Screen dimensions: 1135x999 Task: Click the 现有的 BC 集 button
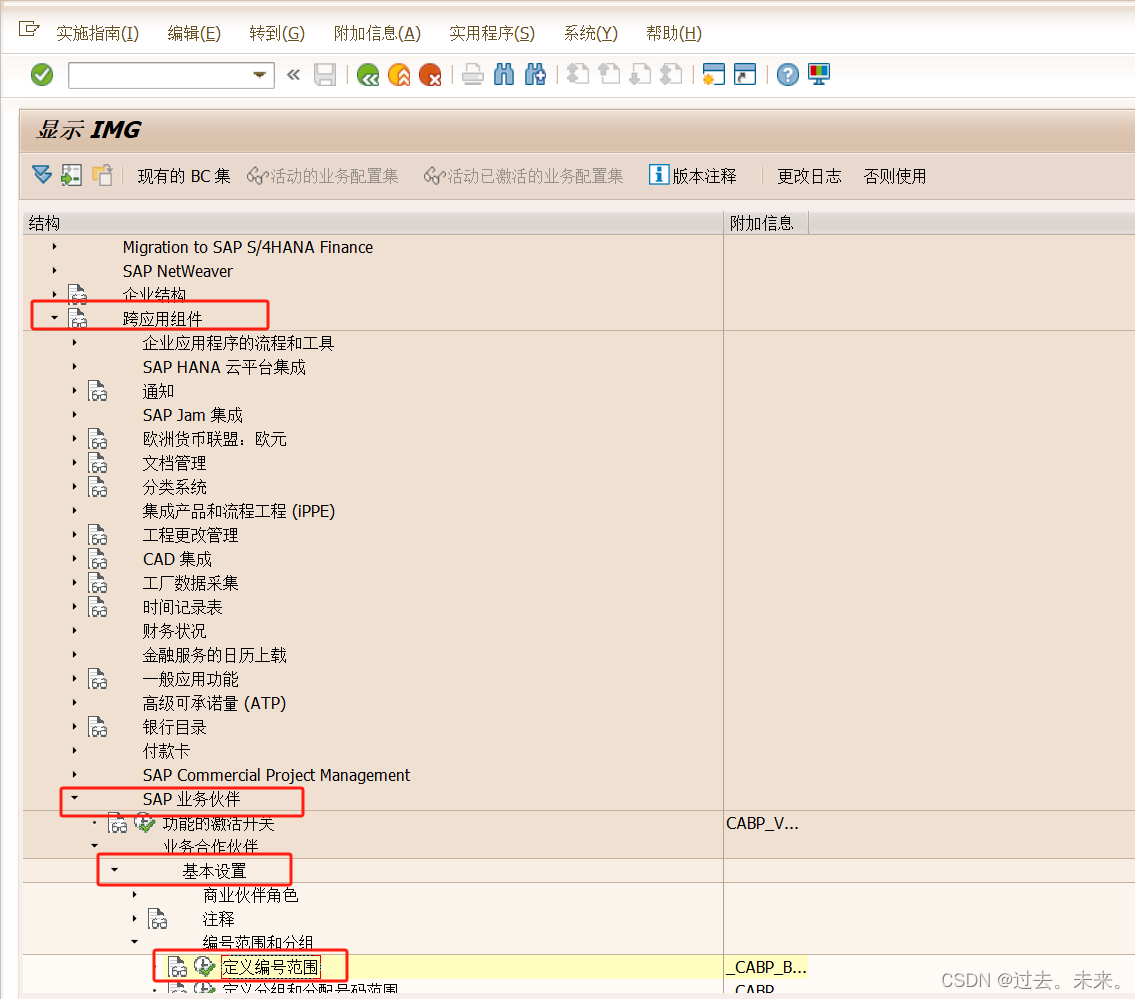[184, 176]
